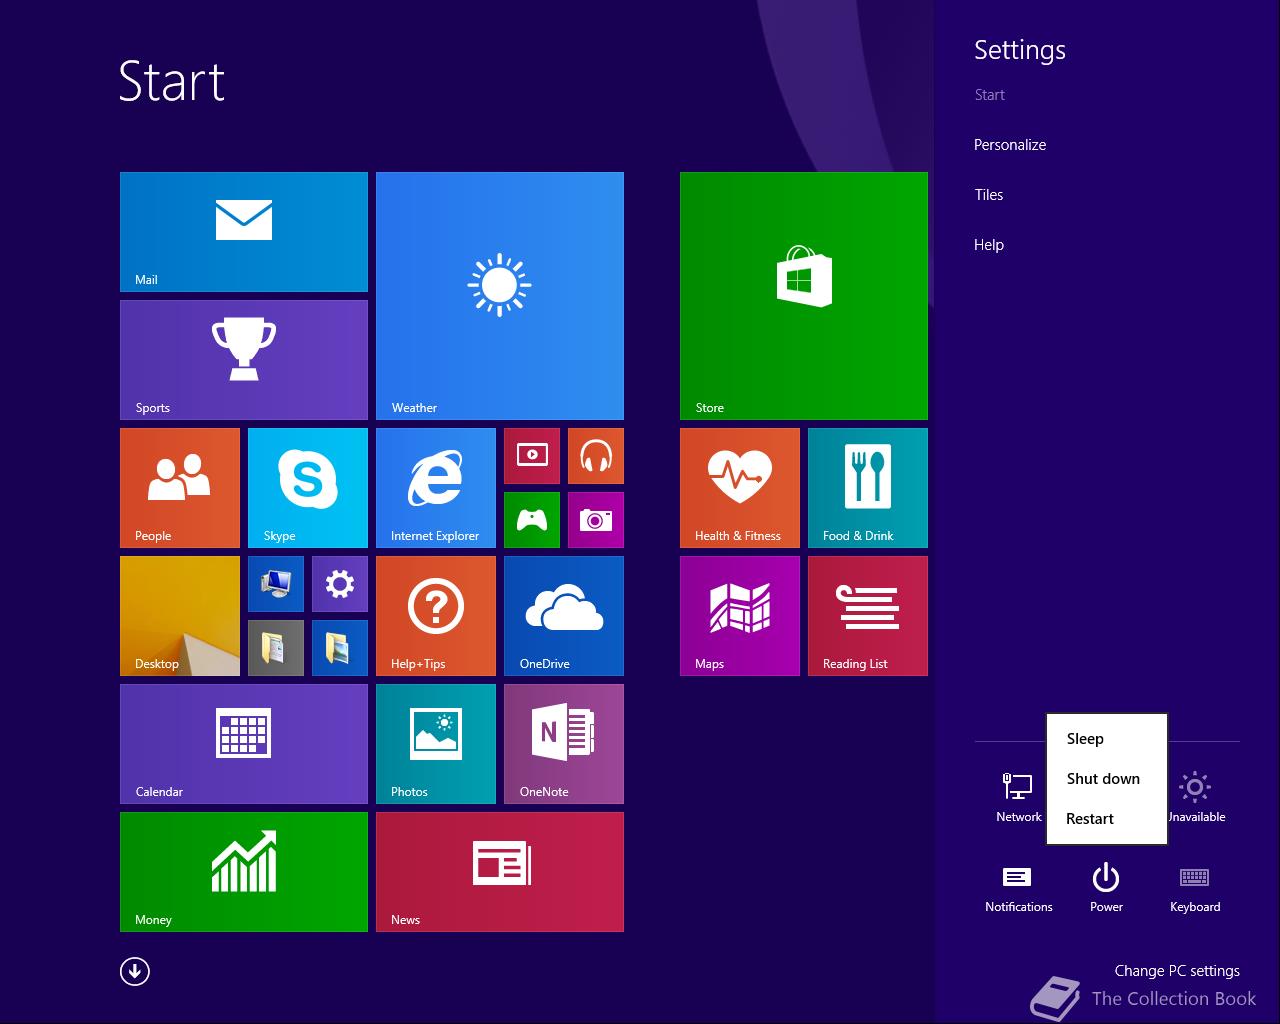The height and width of the screenshot is (1024, 1280).
Task: Open the Video small tile
Action: 532,456
